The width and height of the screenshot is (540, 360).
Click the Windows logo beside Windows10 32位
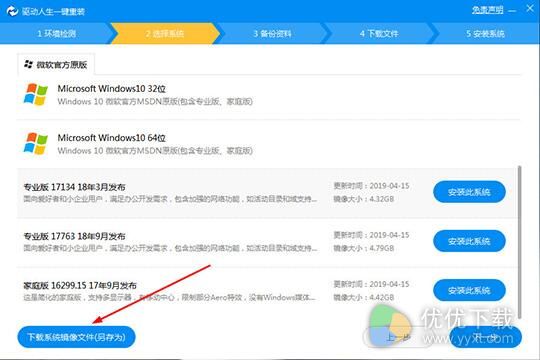pos(35,94)
